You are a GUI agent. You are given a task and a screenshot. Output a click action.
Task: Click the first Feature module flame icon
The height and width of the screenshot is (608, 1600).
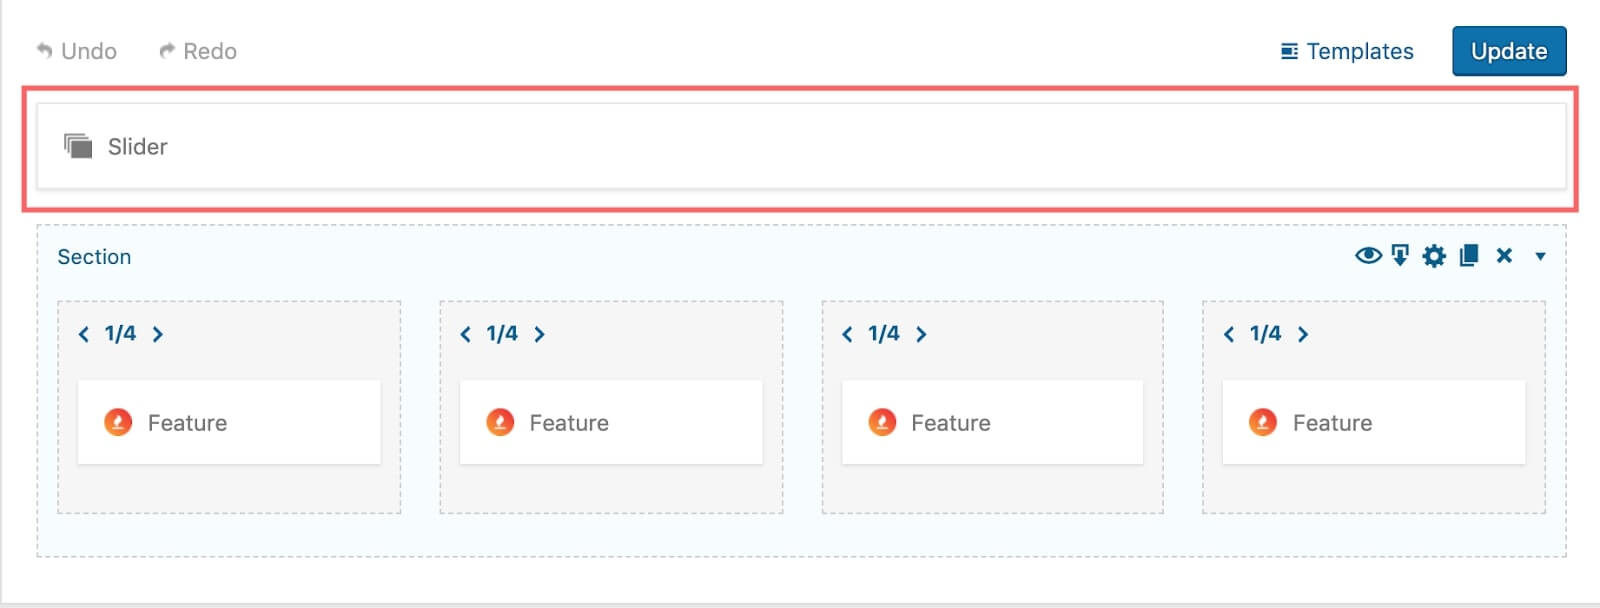click(x=118, y=422)
